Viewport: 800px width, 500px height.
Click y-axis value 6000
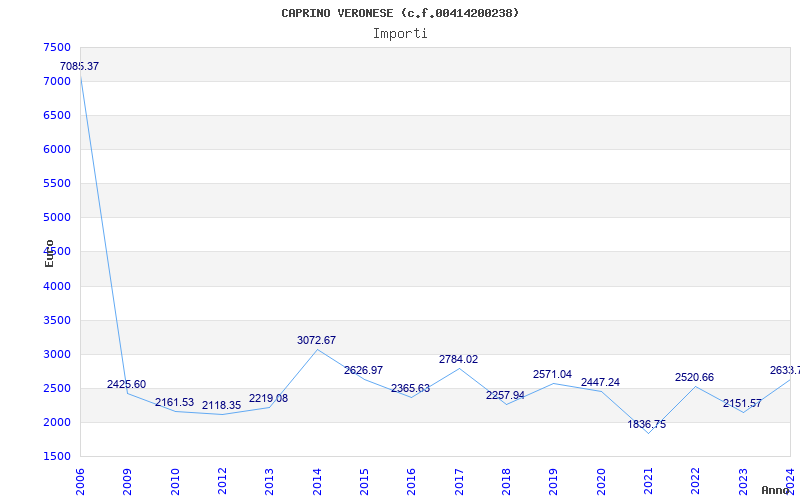pos(57,149)
